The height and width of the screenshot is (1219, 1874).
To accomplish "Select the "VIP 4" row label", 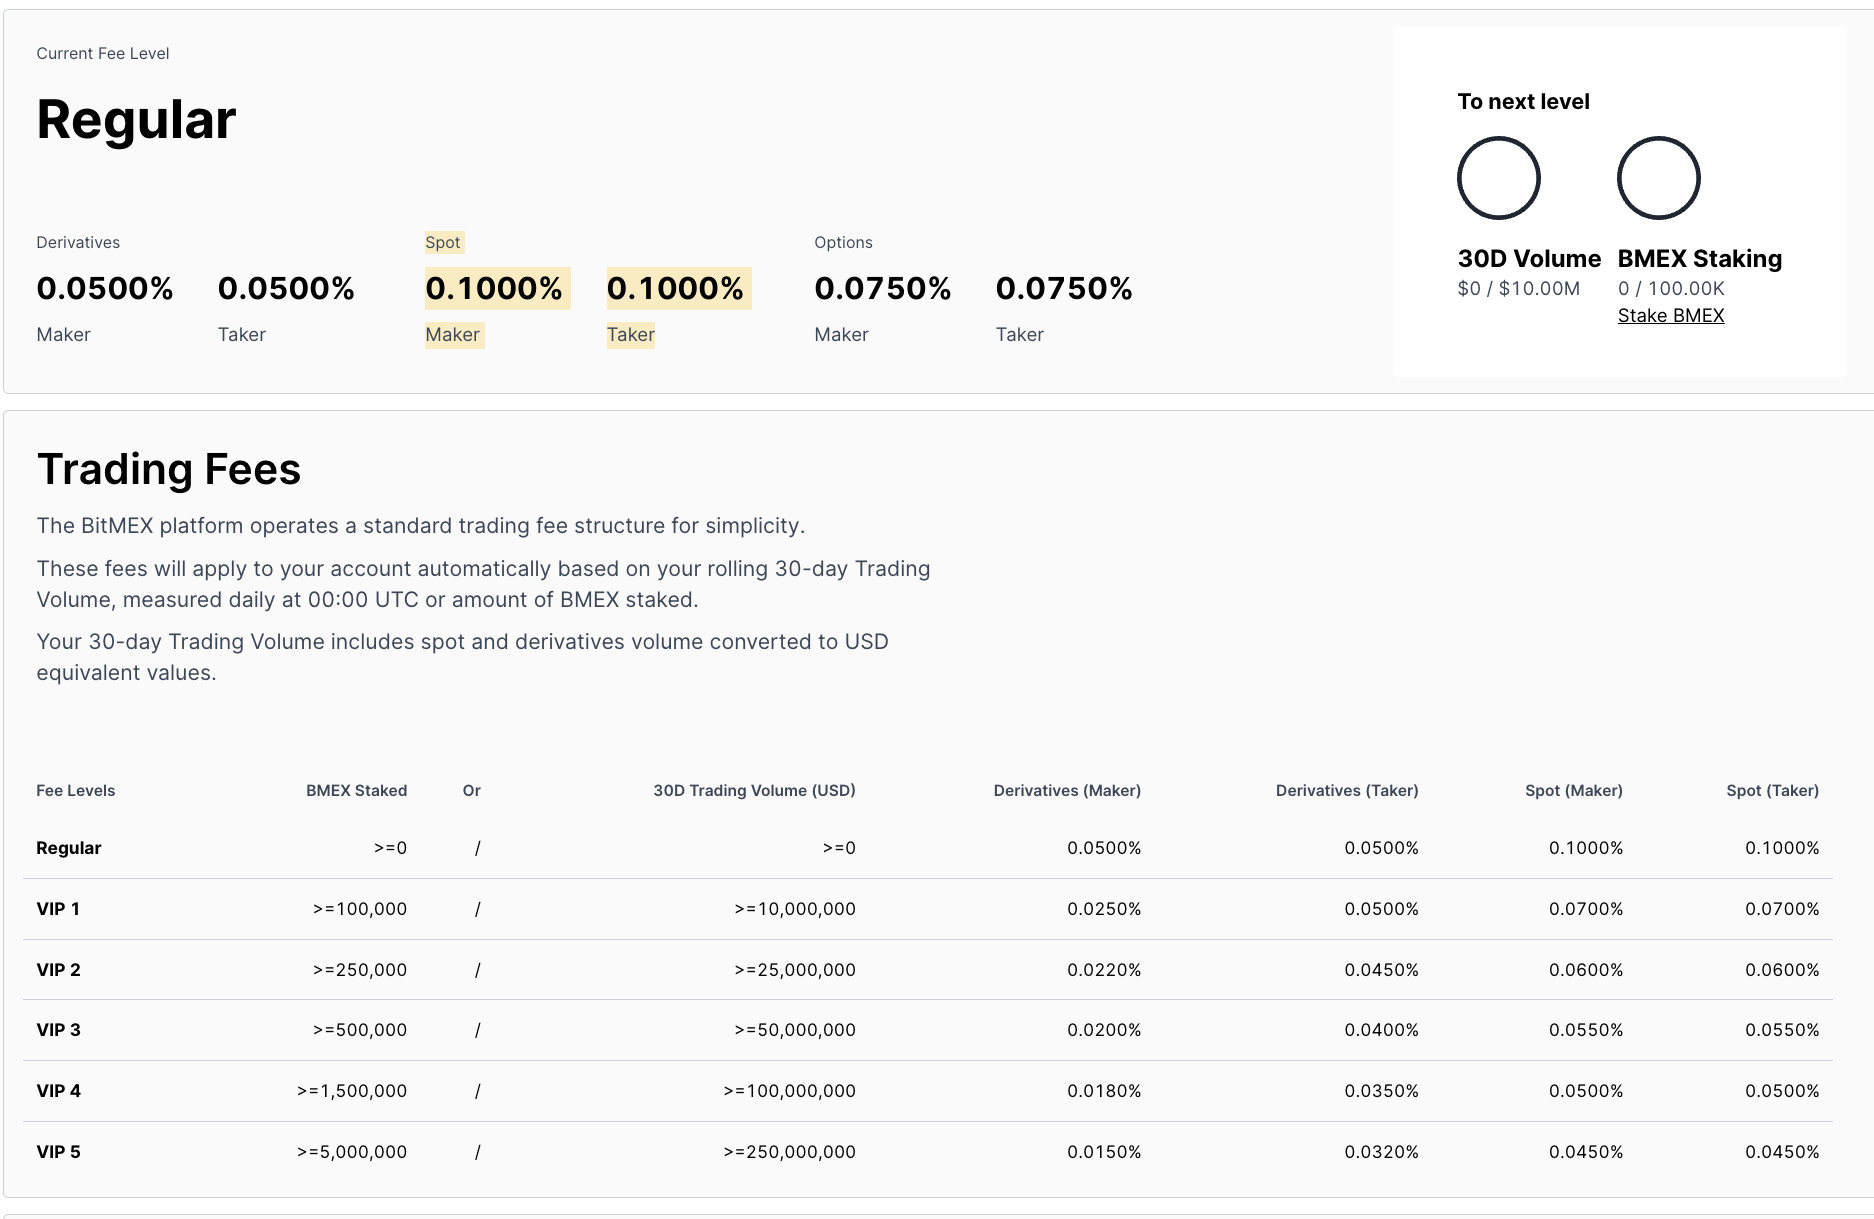I will (x=58, y=1091).
